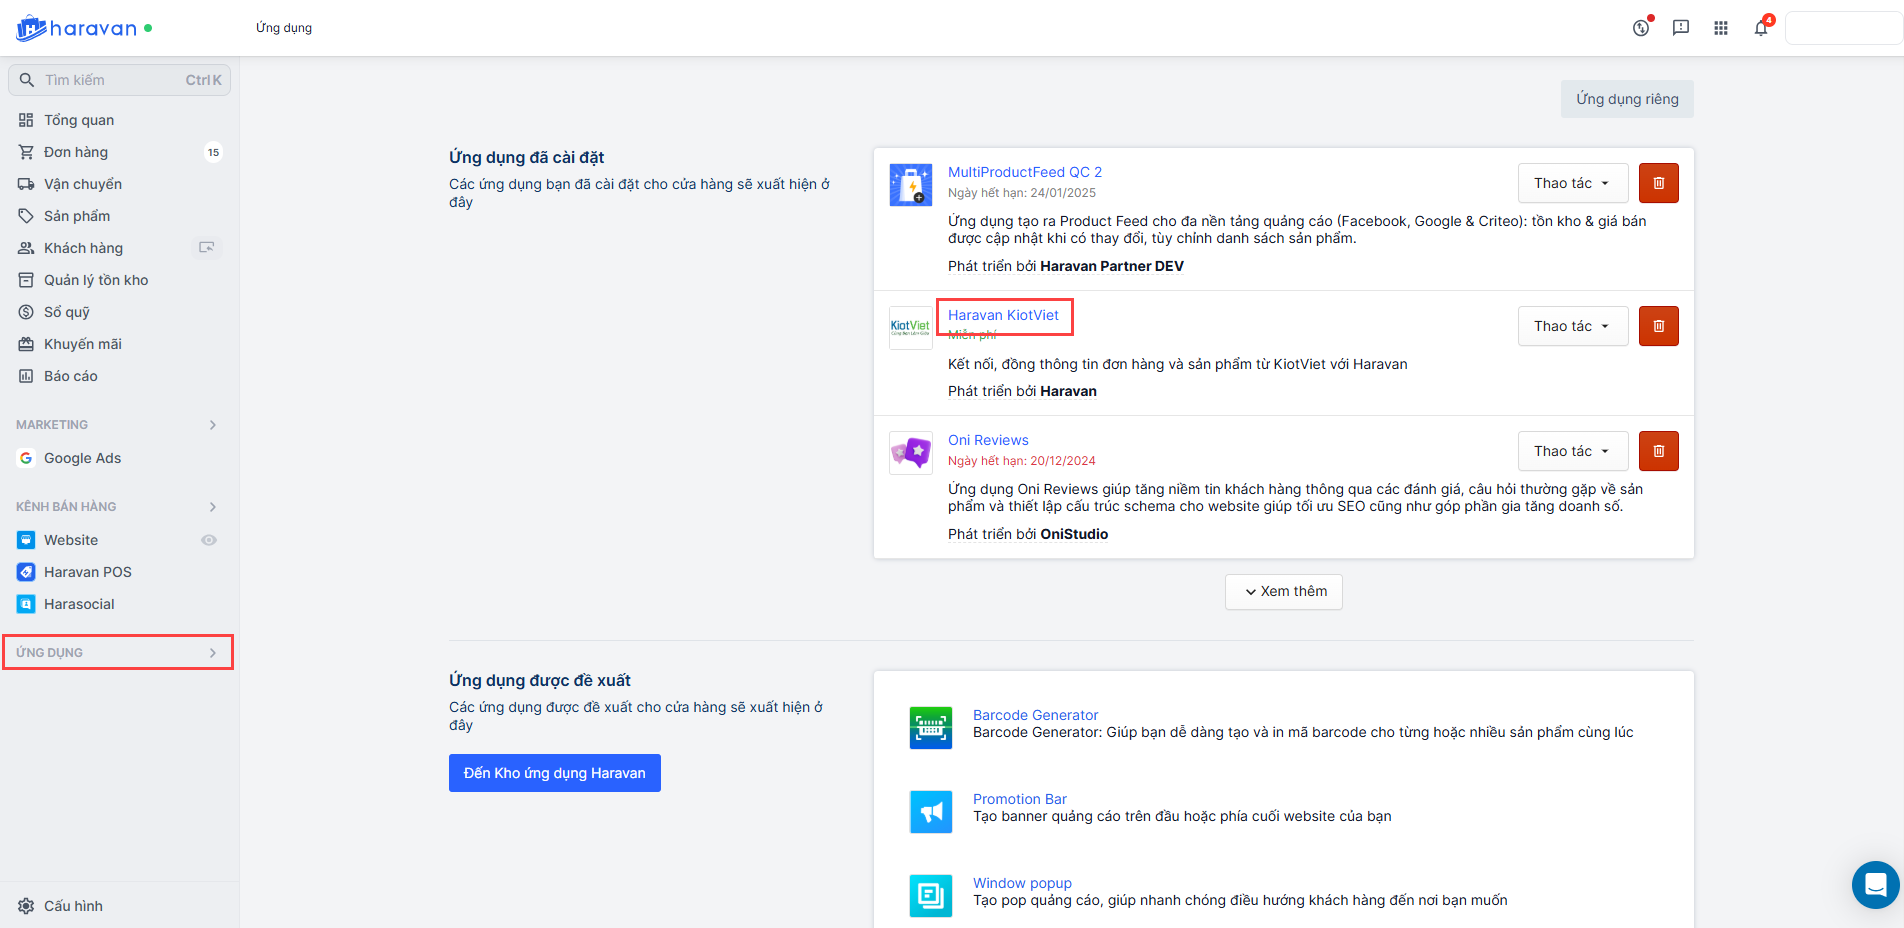Remove Oni Reviews using trash button
The height and width of the screenshot is (928, 1904).
pos(1658,451)
